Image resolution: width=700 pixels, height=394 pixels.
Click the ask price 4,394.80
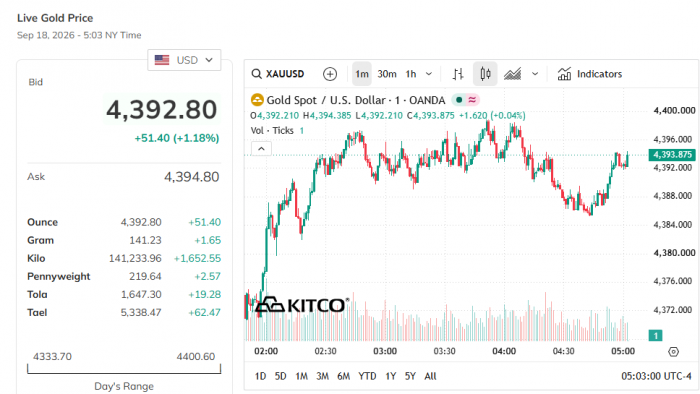point(192,177)
